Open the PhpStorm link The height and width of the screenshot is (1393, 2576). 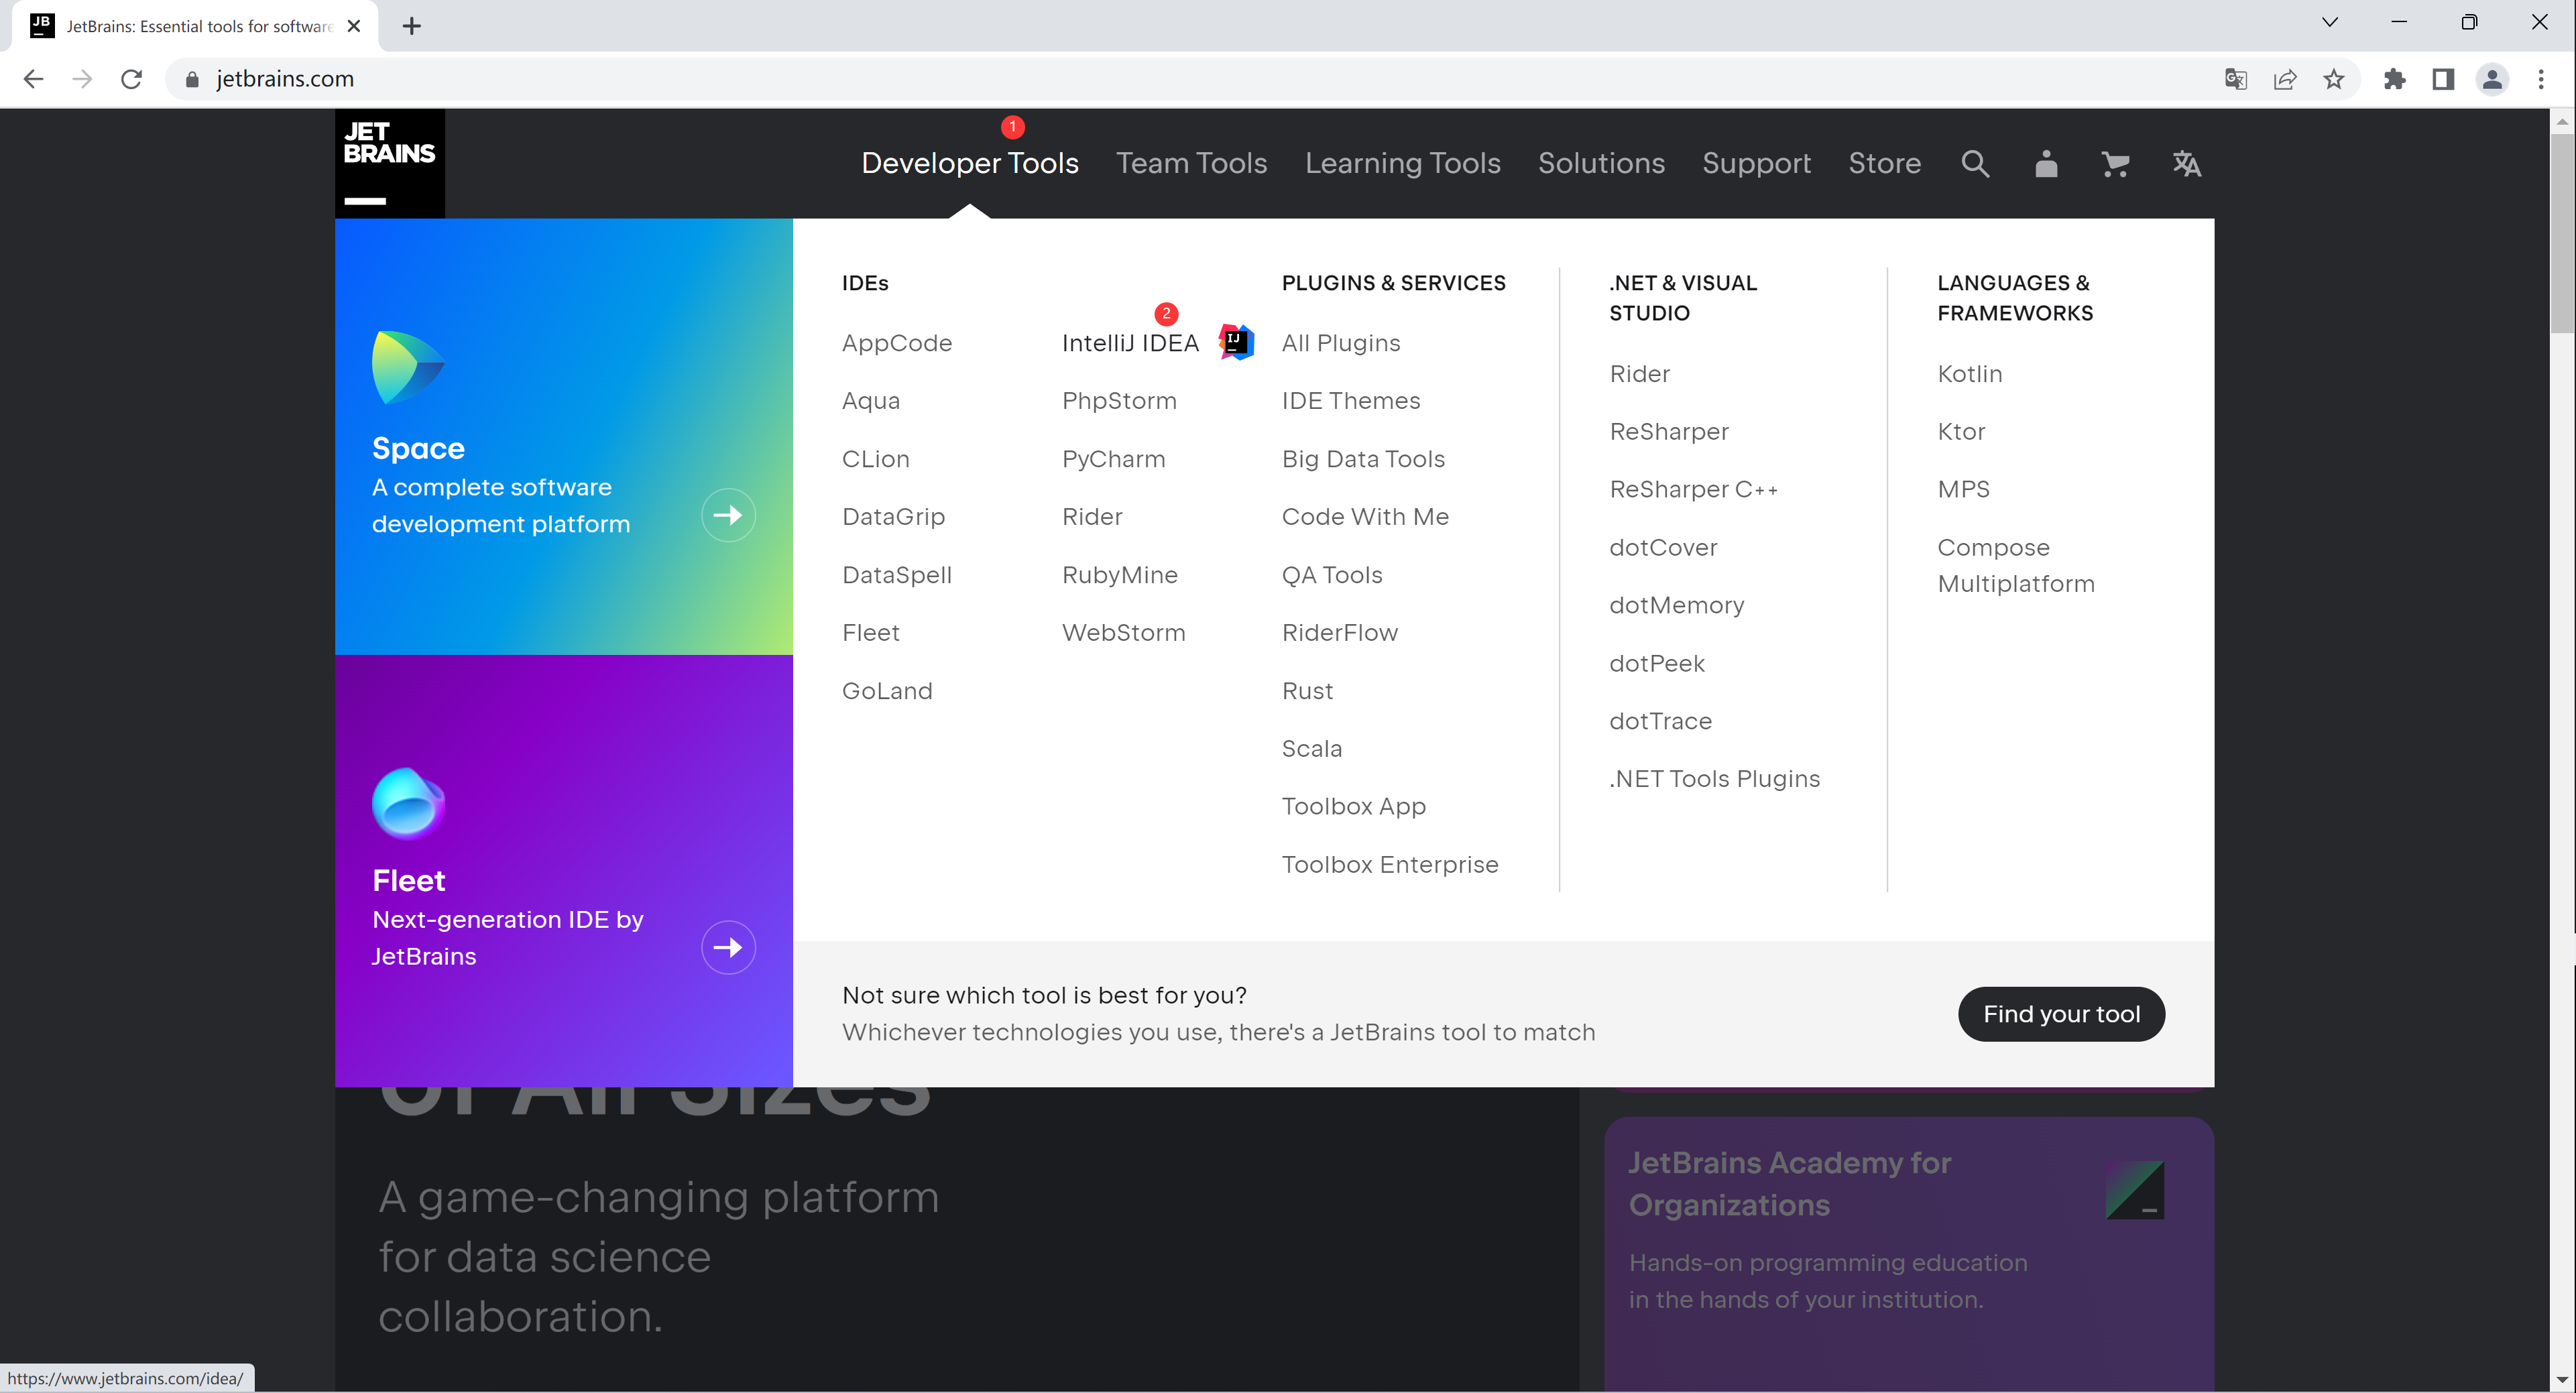click(1119, 401)
